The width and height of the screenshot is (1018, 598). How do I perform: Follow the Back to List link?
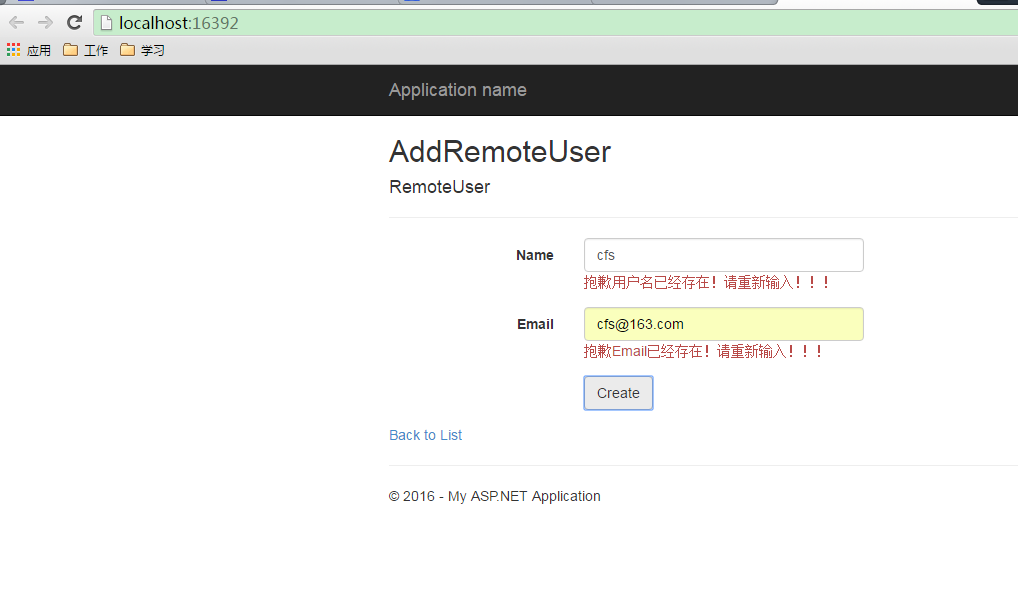(425, 435)
